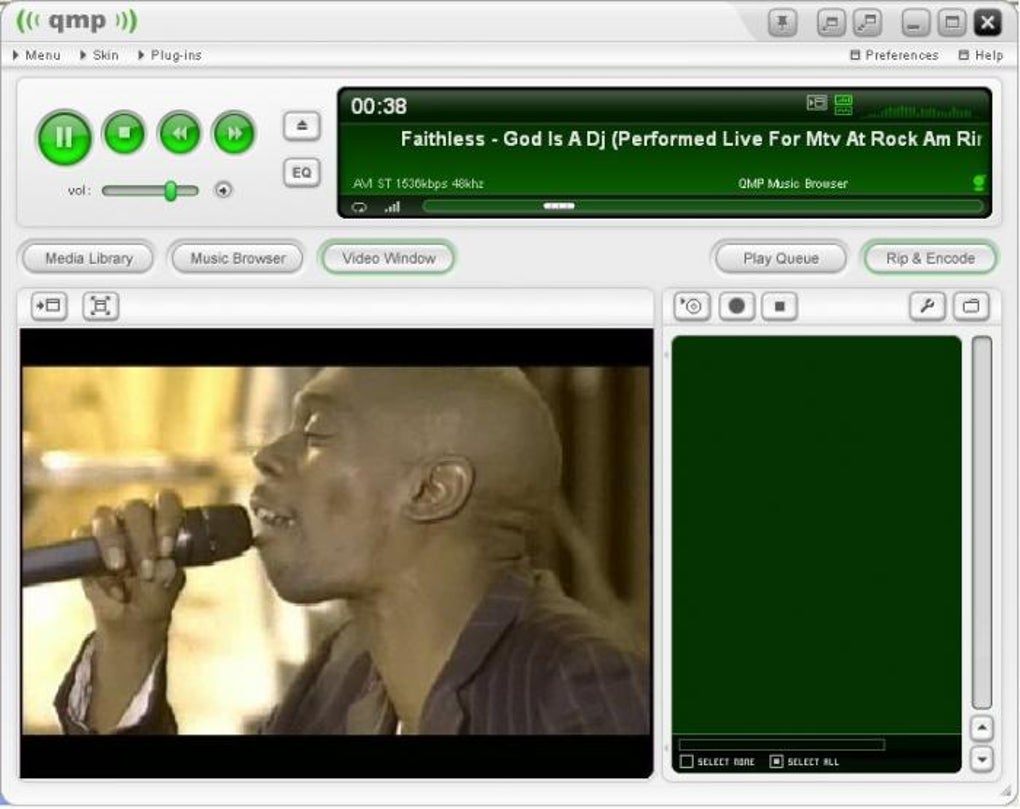This screenshot has height=809, width=1020.
Task: Click the volume slider handle
Action: point(170,191)
